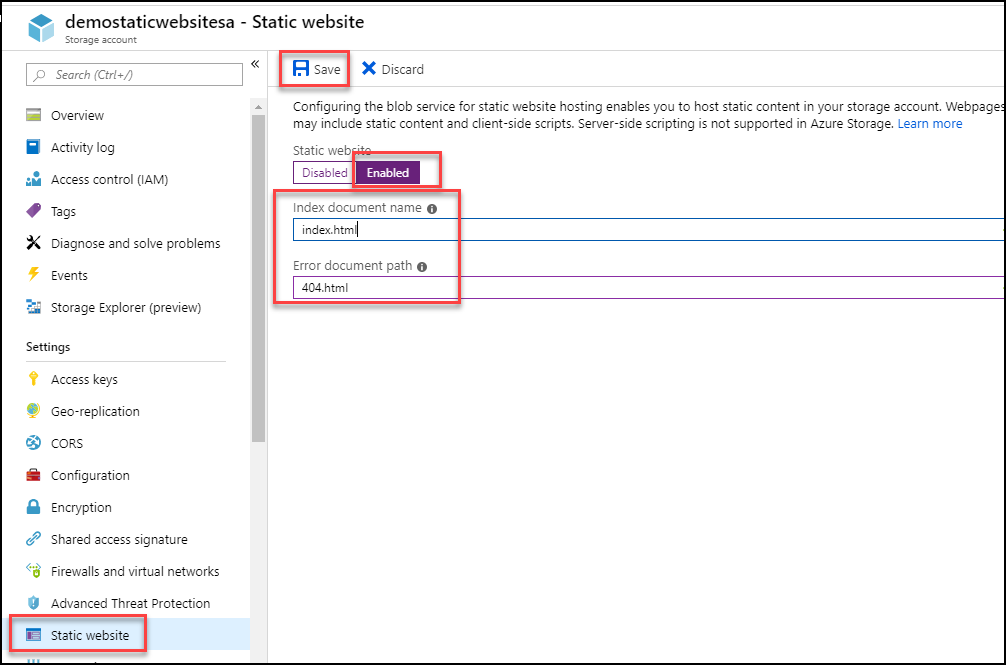This screenshot has height=665, width=1006.
Task: Click the Shared access signature link icon
Action: point(33,539)
